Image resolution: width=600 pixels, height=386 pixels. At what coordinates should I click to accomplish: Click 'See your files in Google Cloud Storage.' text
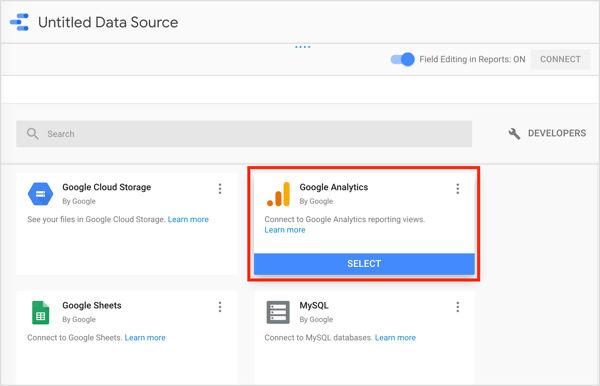(96, 219)
